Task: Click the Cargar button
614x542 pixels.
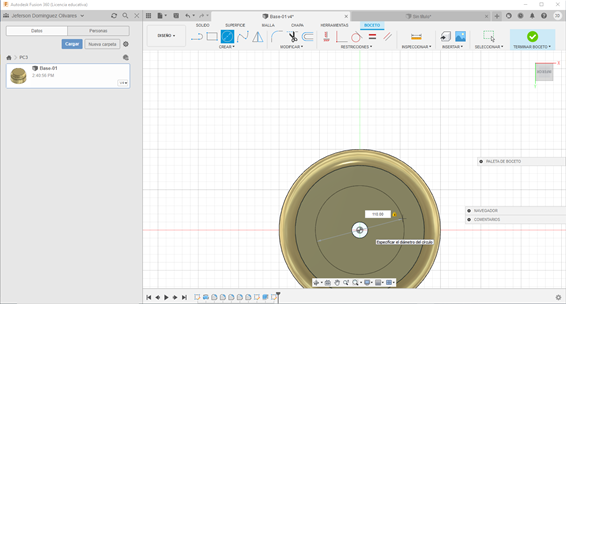Action: pyautogui.click(x=72, y=44)
